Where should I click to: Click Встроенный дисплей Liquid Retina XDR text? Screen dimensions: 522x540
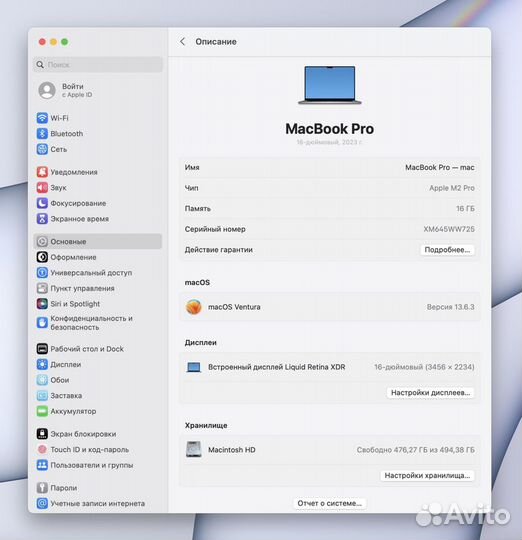(x=276, y=367)
